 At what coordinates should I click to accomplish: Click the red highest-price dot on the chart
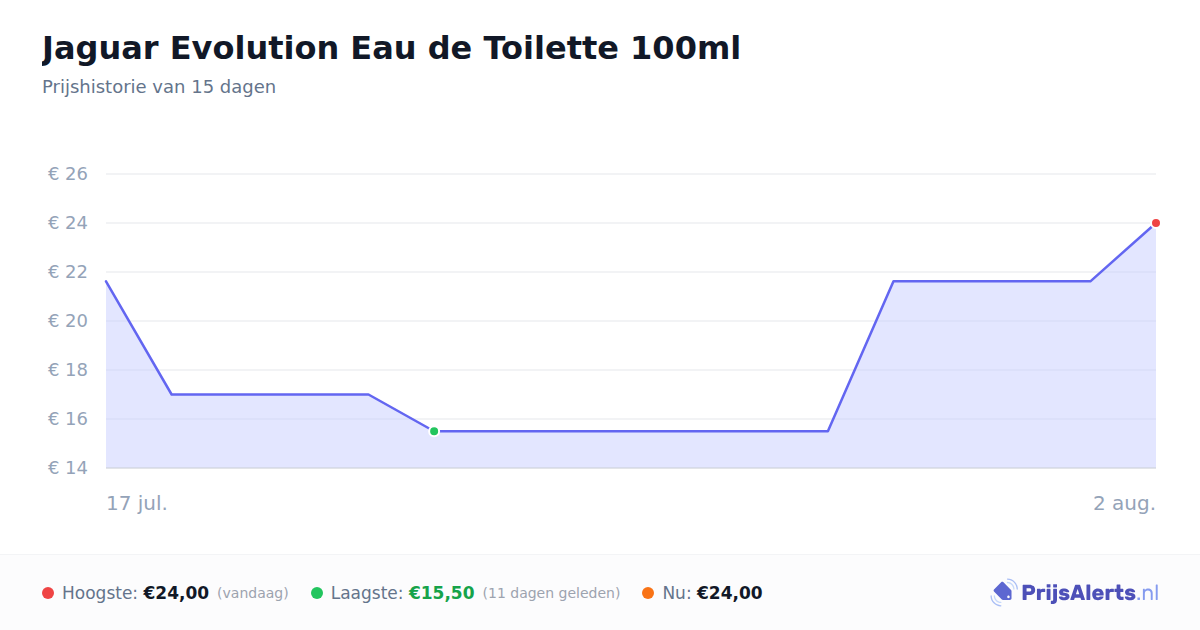pyautogui.click(x=1155, y=223)
